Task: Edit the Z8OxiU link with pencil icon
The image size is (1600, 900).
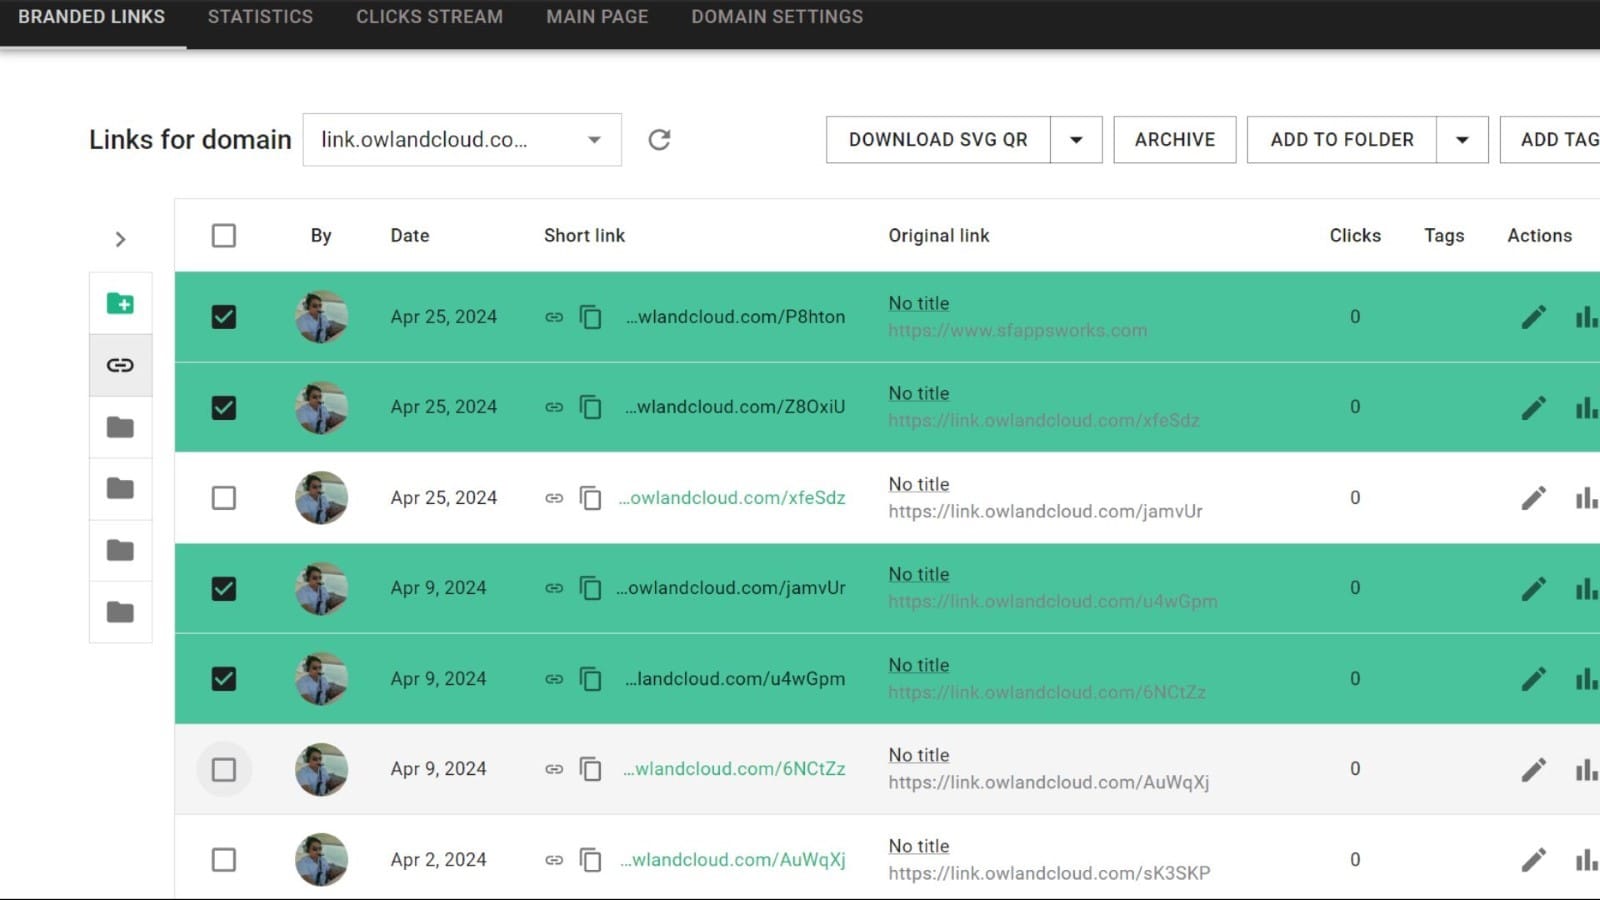Action: [x=1533, y=408]
